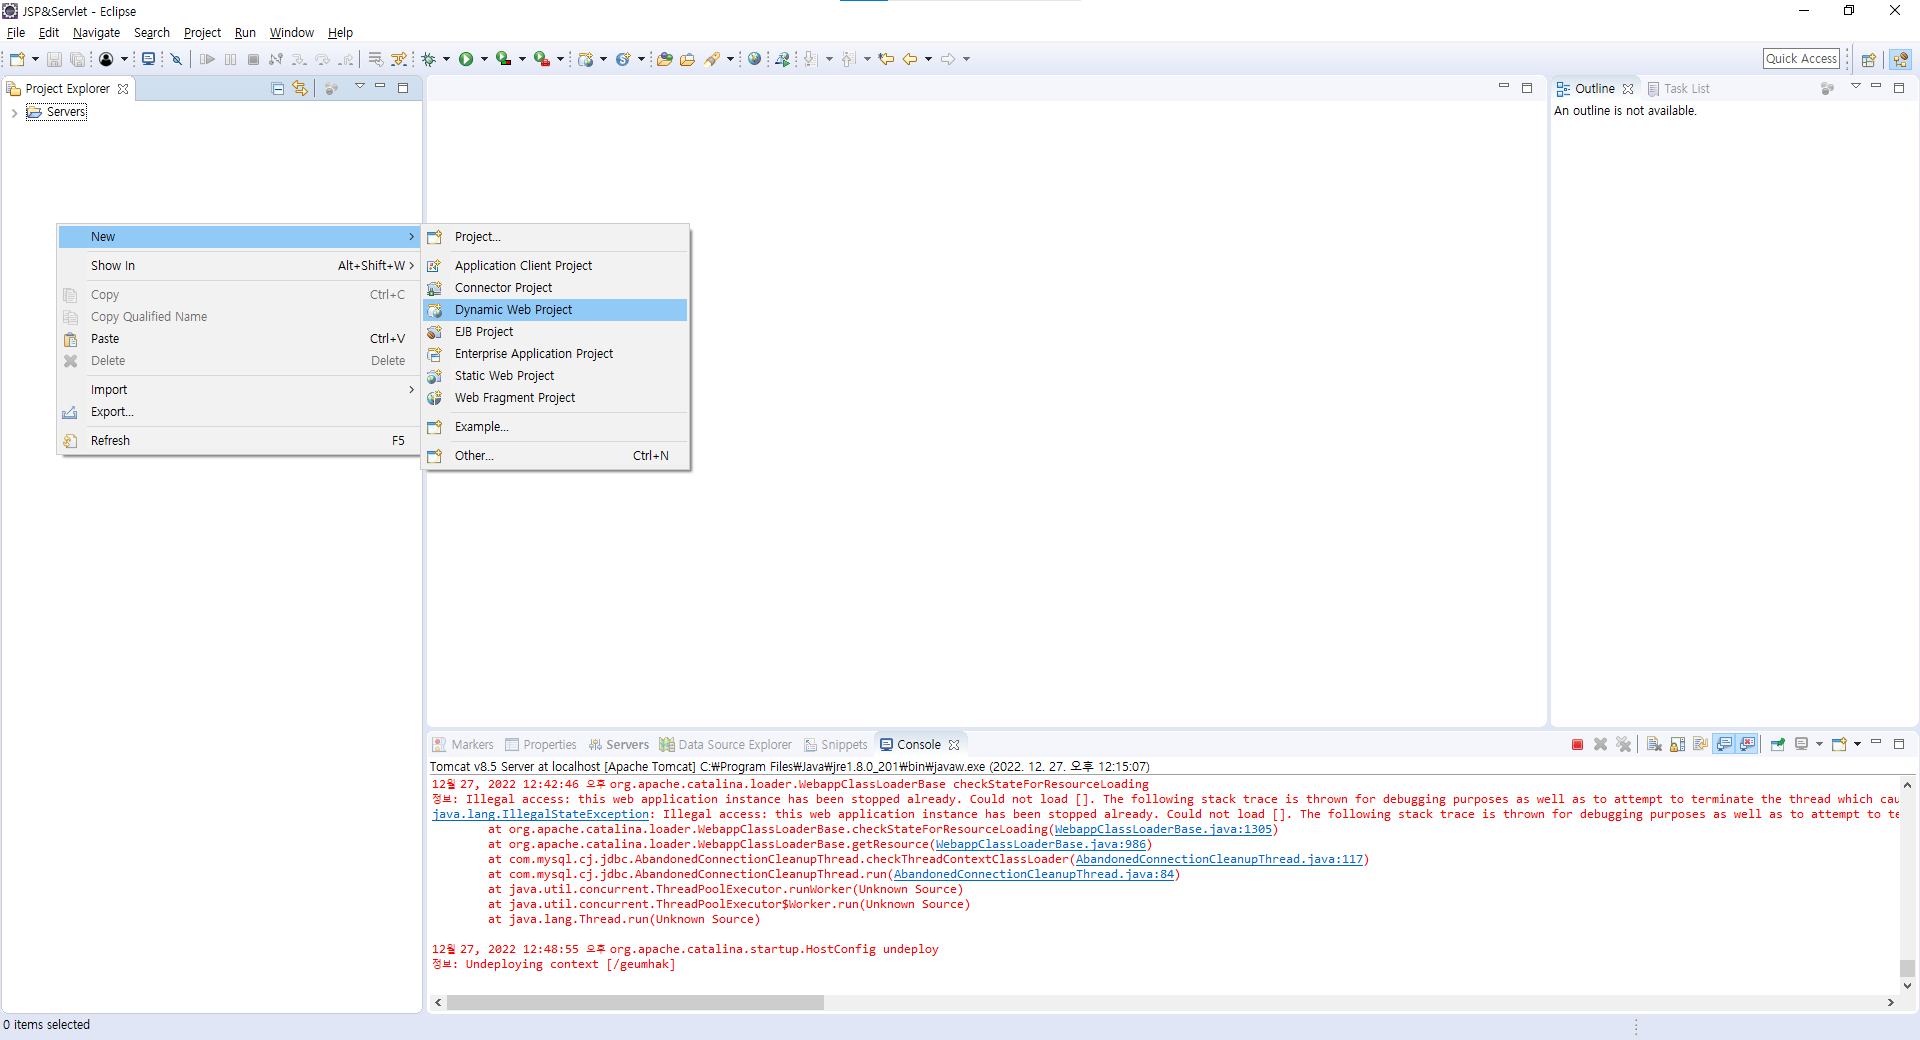Click the Quick Access search field
The image size is (1920, 1040).
click(x=1801, y=59)
